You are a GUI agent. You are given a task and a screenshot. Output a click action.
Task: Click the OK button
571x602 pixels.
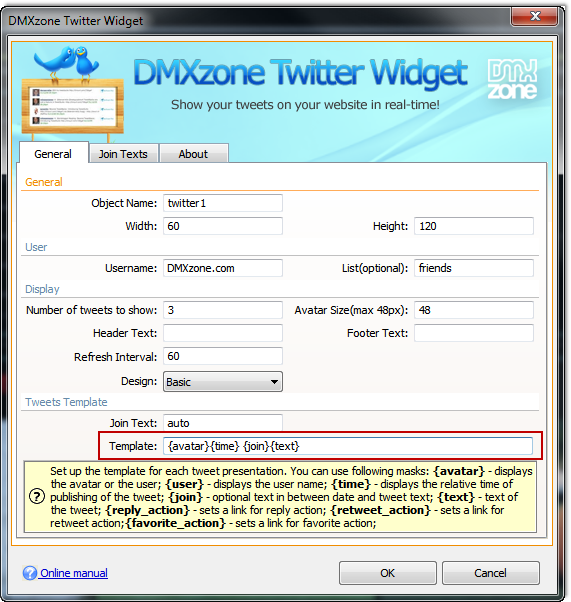[387, 573]
